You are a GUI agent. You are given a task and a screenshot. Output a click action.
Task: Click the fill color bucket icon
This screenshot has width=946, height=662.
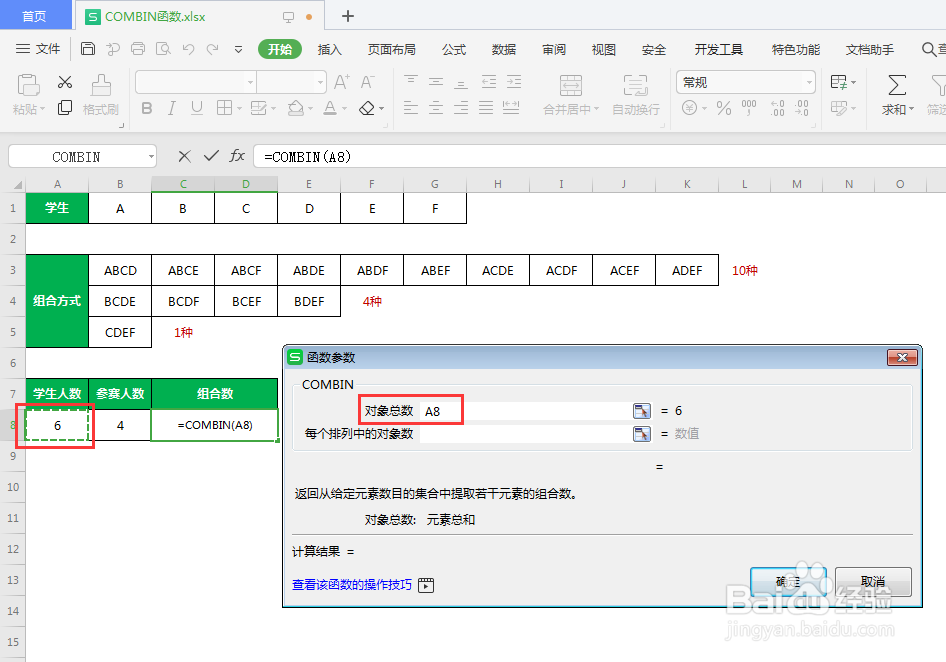tap(296, 108)
